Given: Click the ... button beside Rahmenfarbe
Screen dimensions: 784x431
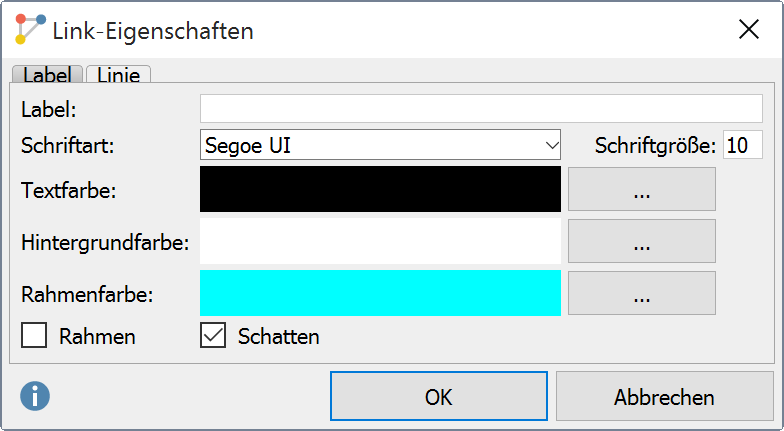Looking at the screenshot, I should [x=642, y=293].
